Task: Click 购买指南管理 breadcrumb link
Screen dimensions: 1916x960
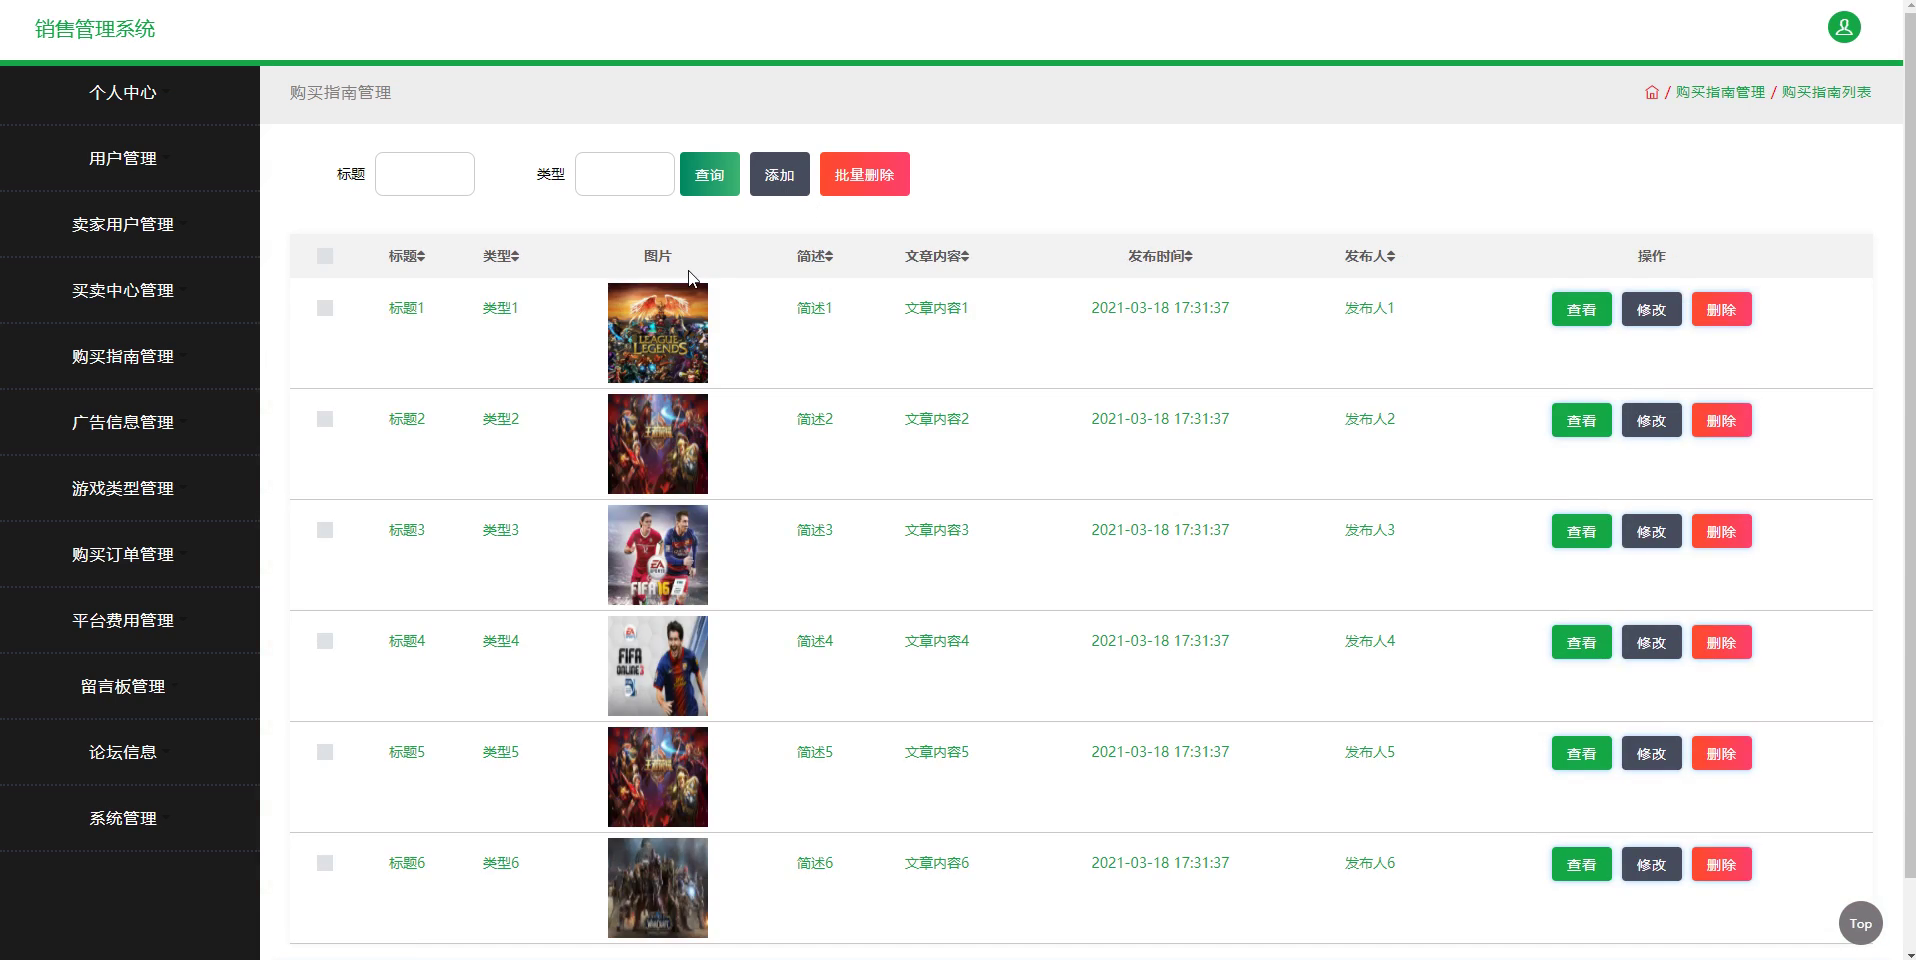Action: 1720,92
